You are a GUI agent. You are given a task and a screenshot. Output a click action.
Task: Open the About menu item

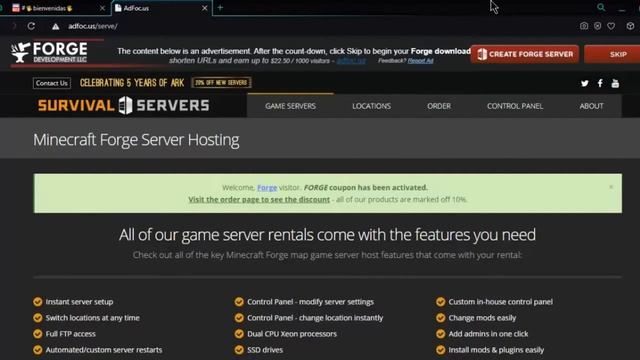point(591,106)
